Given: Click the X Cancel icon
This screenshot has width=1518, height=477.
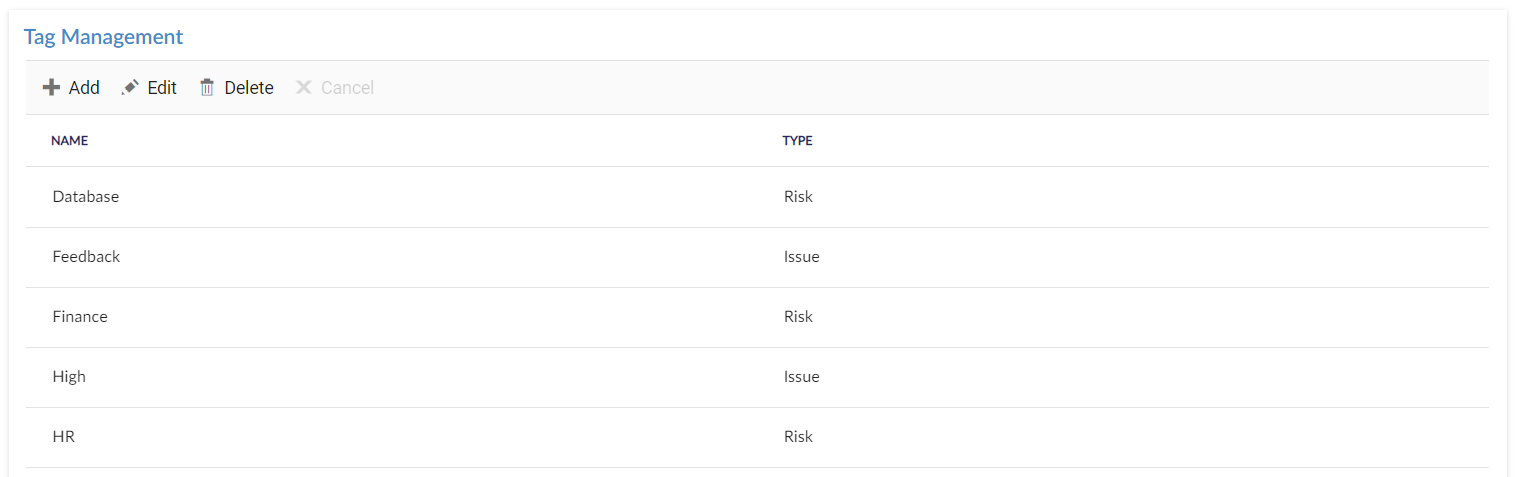Looking at the screenshot, I should pyautogui.click(x=304, y=88).
